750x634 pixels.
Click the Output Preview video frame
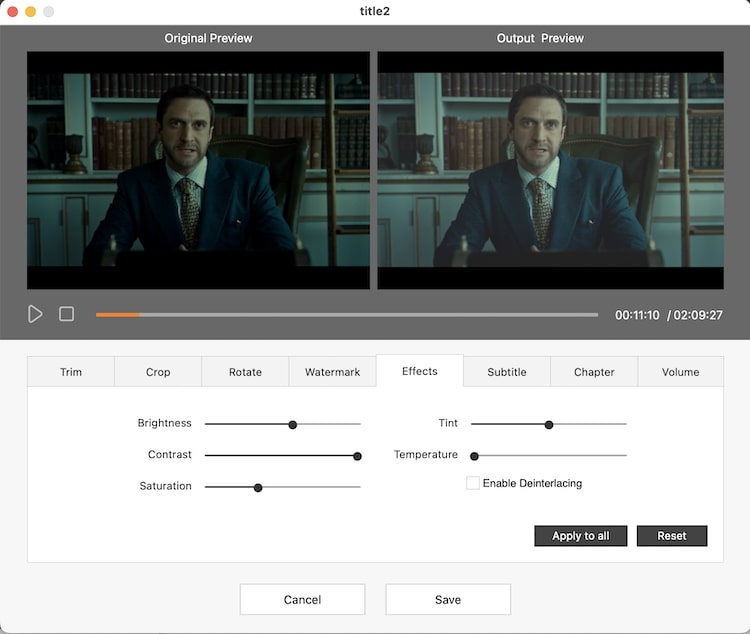click(x=551, y=170)
